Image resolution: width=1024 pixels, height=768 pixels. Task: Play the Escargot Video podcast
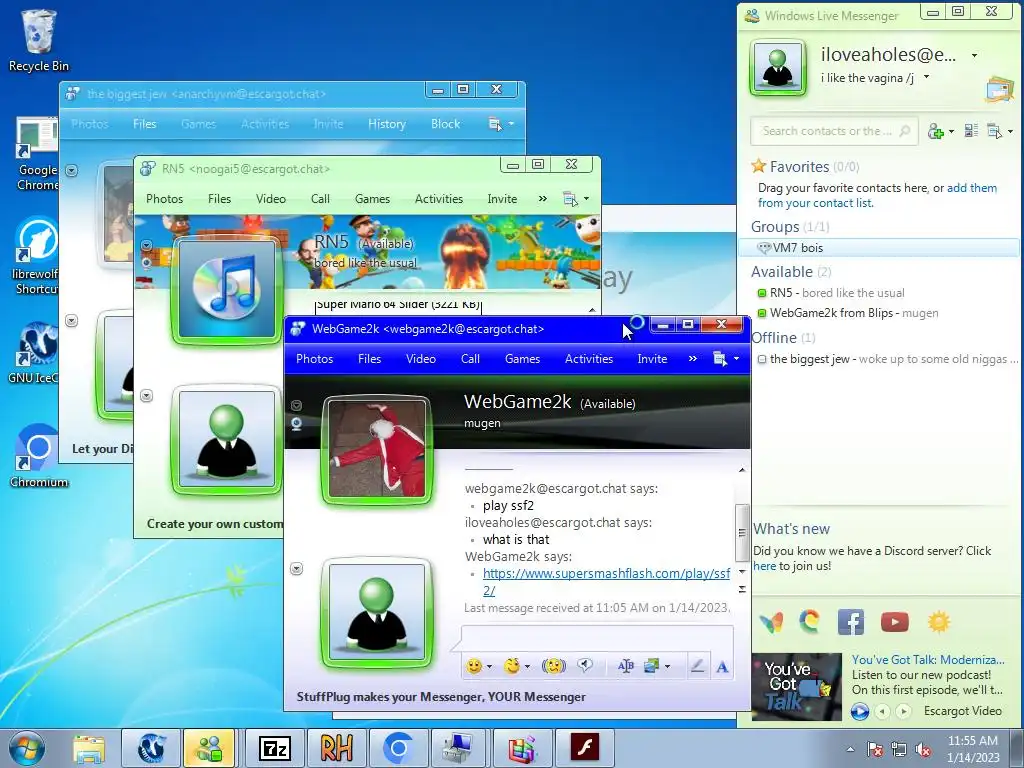pos(859,711)
